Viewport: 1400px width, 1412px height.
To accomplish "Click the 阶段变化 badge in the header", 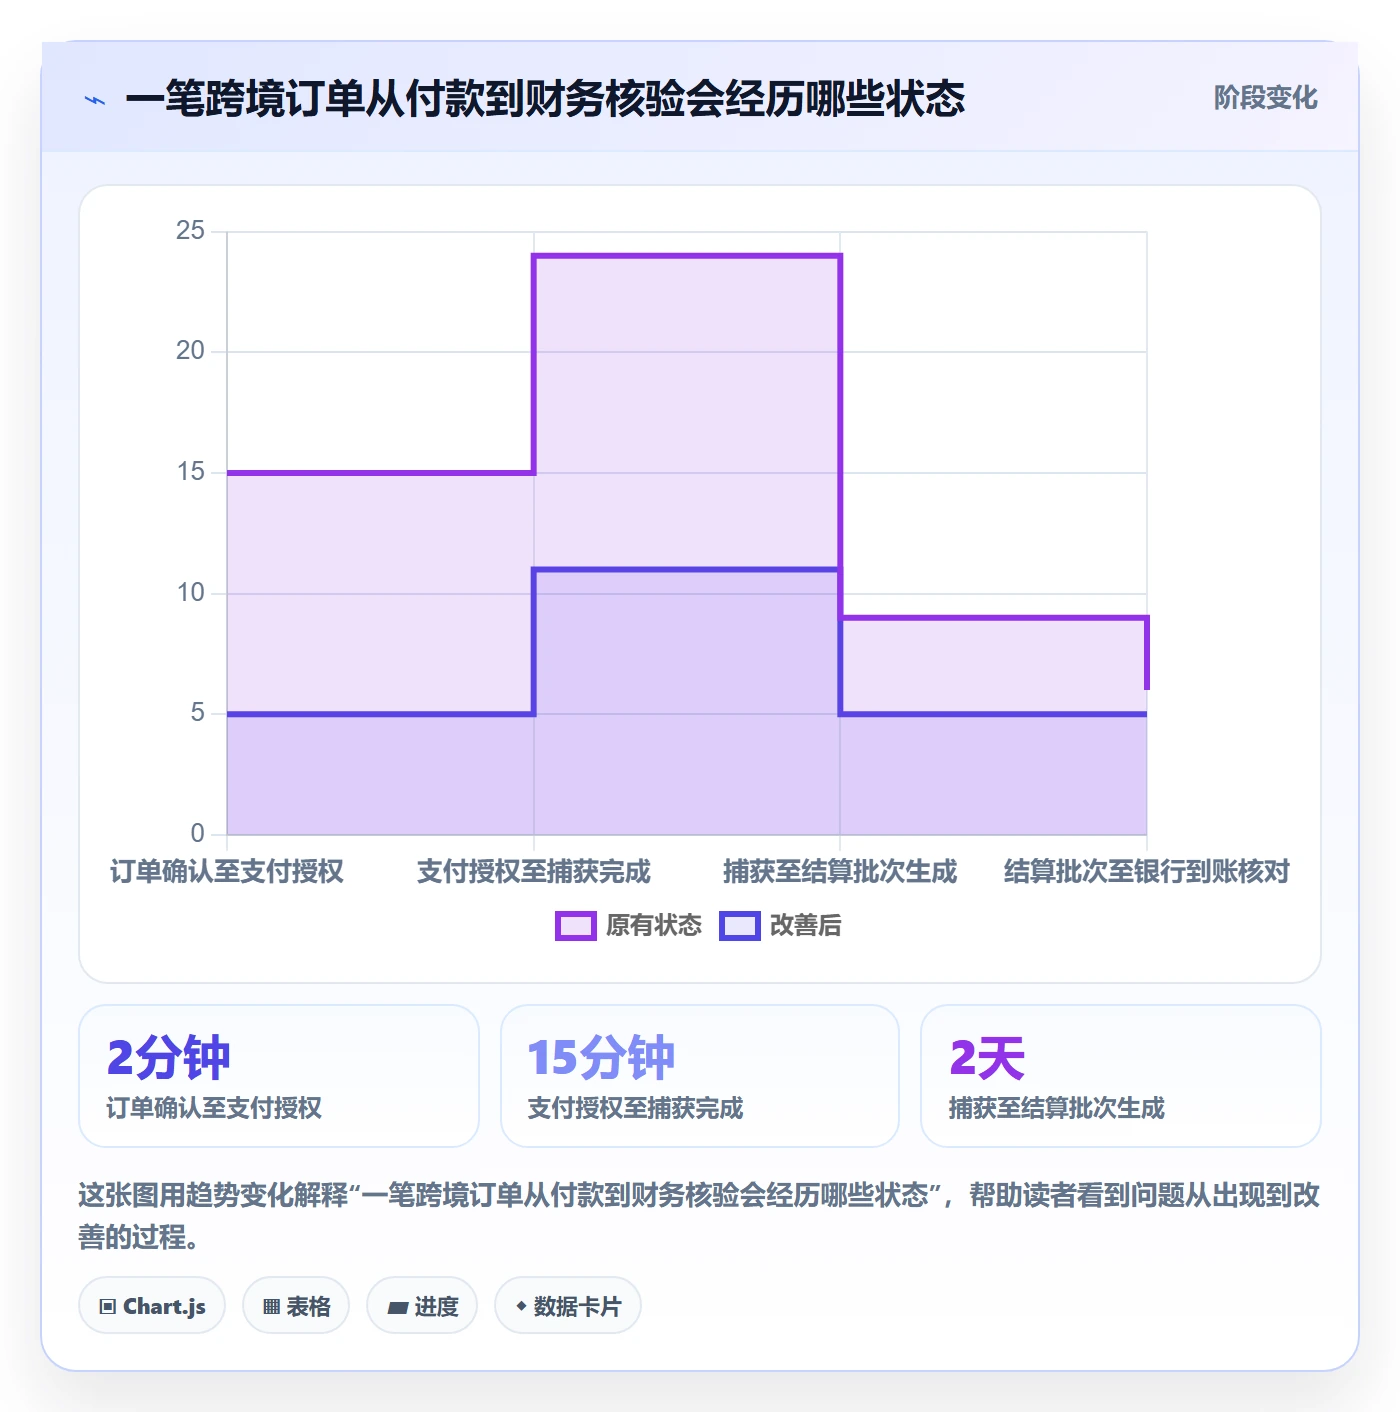I will 1265,98.
